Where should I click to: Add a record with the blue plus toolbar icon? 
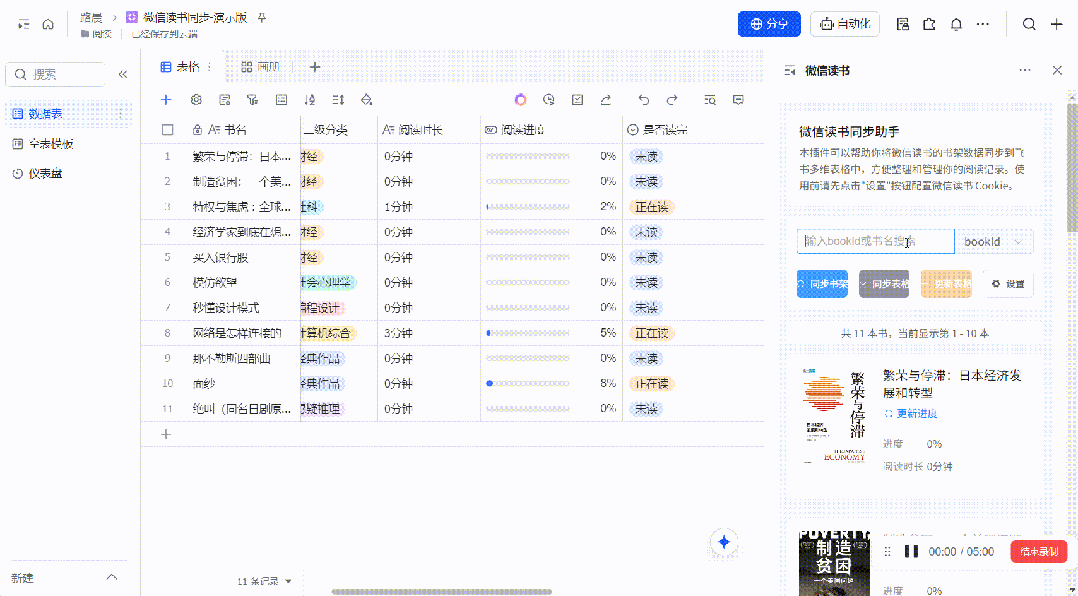[166, 100]
